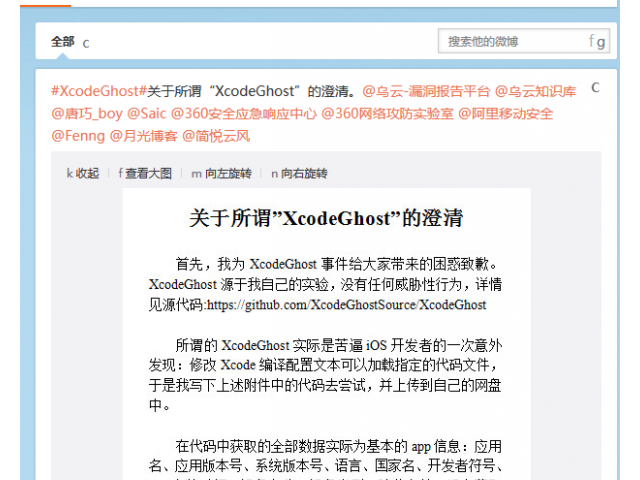The height and width of the screenshot is (480, 640).
Task: Open the @乌云知识库 profile mention
Action: (536, 91)
